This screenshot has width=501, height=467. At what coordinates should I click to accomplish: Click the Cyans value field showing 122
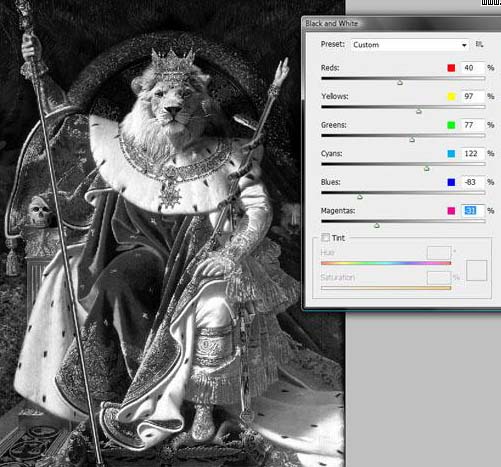[x=472, y=154]
